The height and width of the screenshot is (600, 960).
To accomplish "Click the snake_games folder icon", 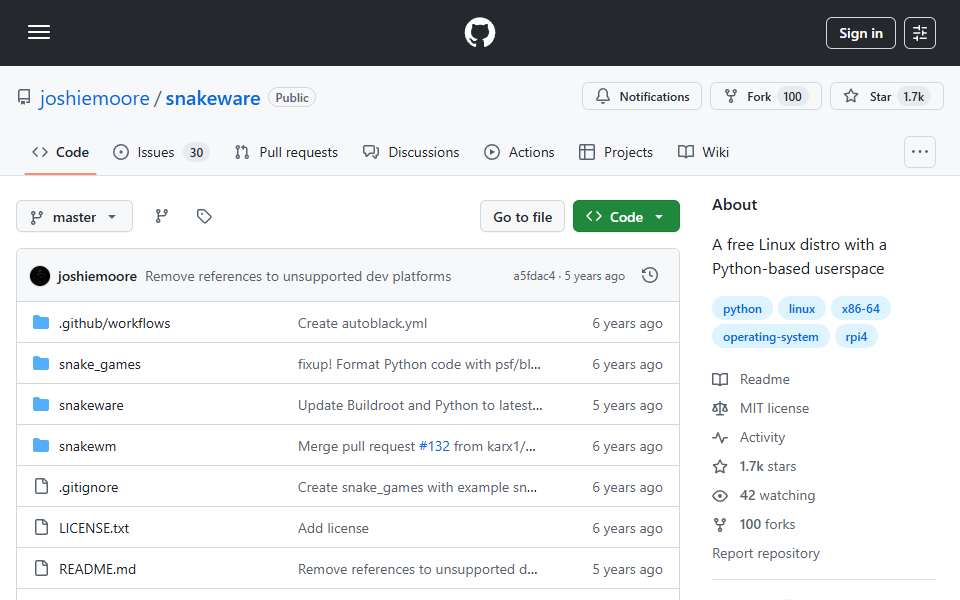I will (41, 363).
